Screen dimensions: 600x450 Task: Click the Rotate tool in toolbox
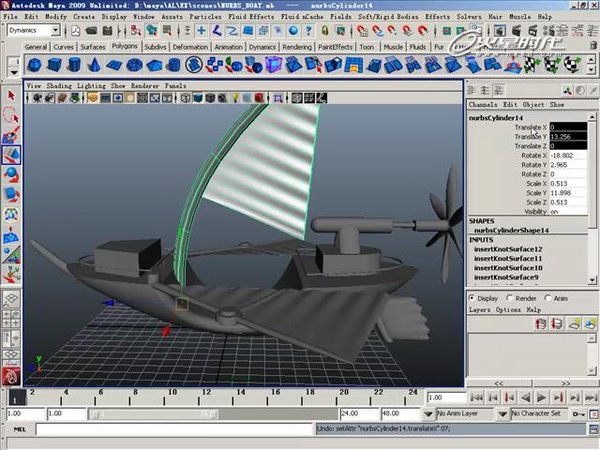coord(12,175)
